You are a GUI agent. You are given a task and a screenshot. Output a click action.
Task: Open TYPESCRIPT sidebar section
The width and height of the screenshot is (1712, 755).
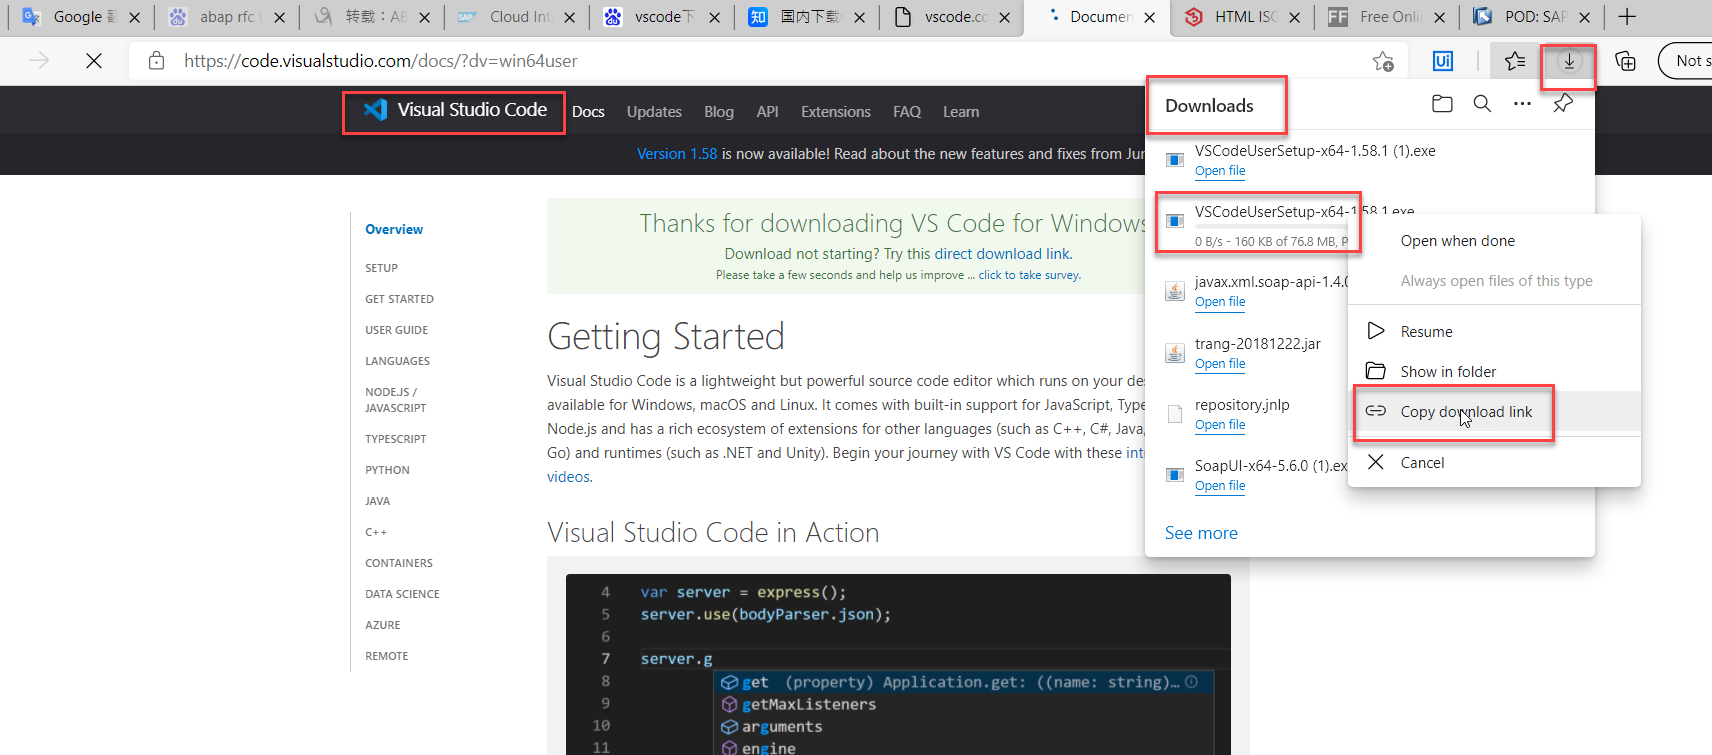coord(395,439)
